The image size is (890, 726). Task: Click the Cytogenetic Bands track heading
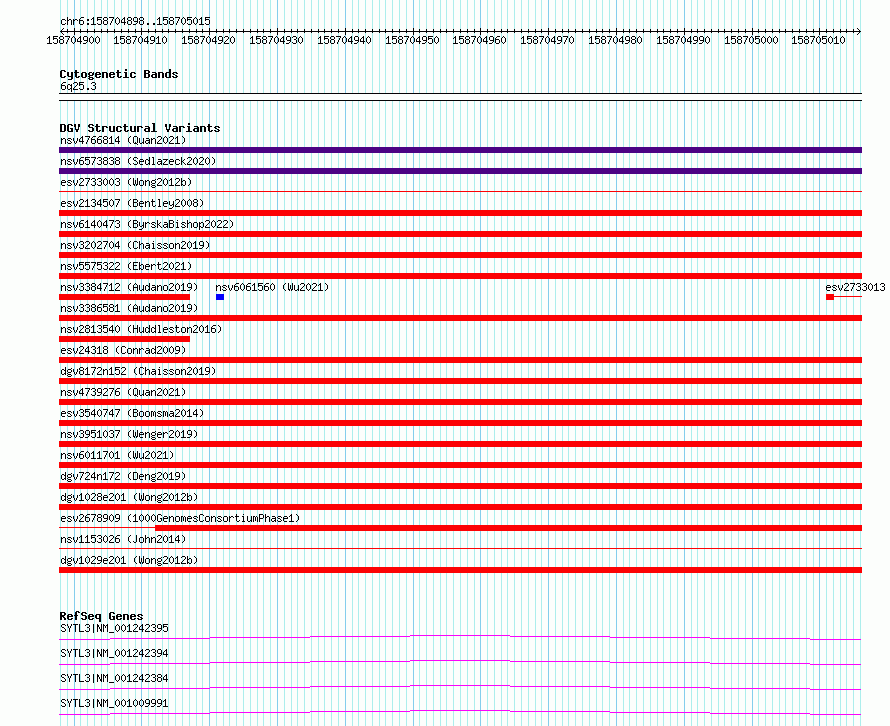click(x=119, y=74)
